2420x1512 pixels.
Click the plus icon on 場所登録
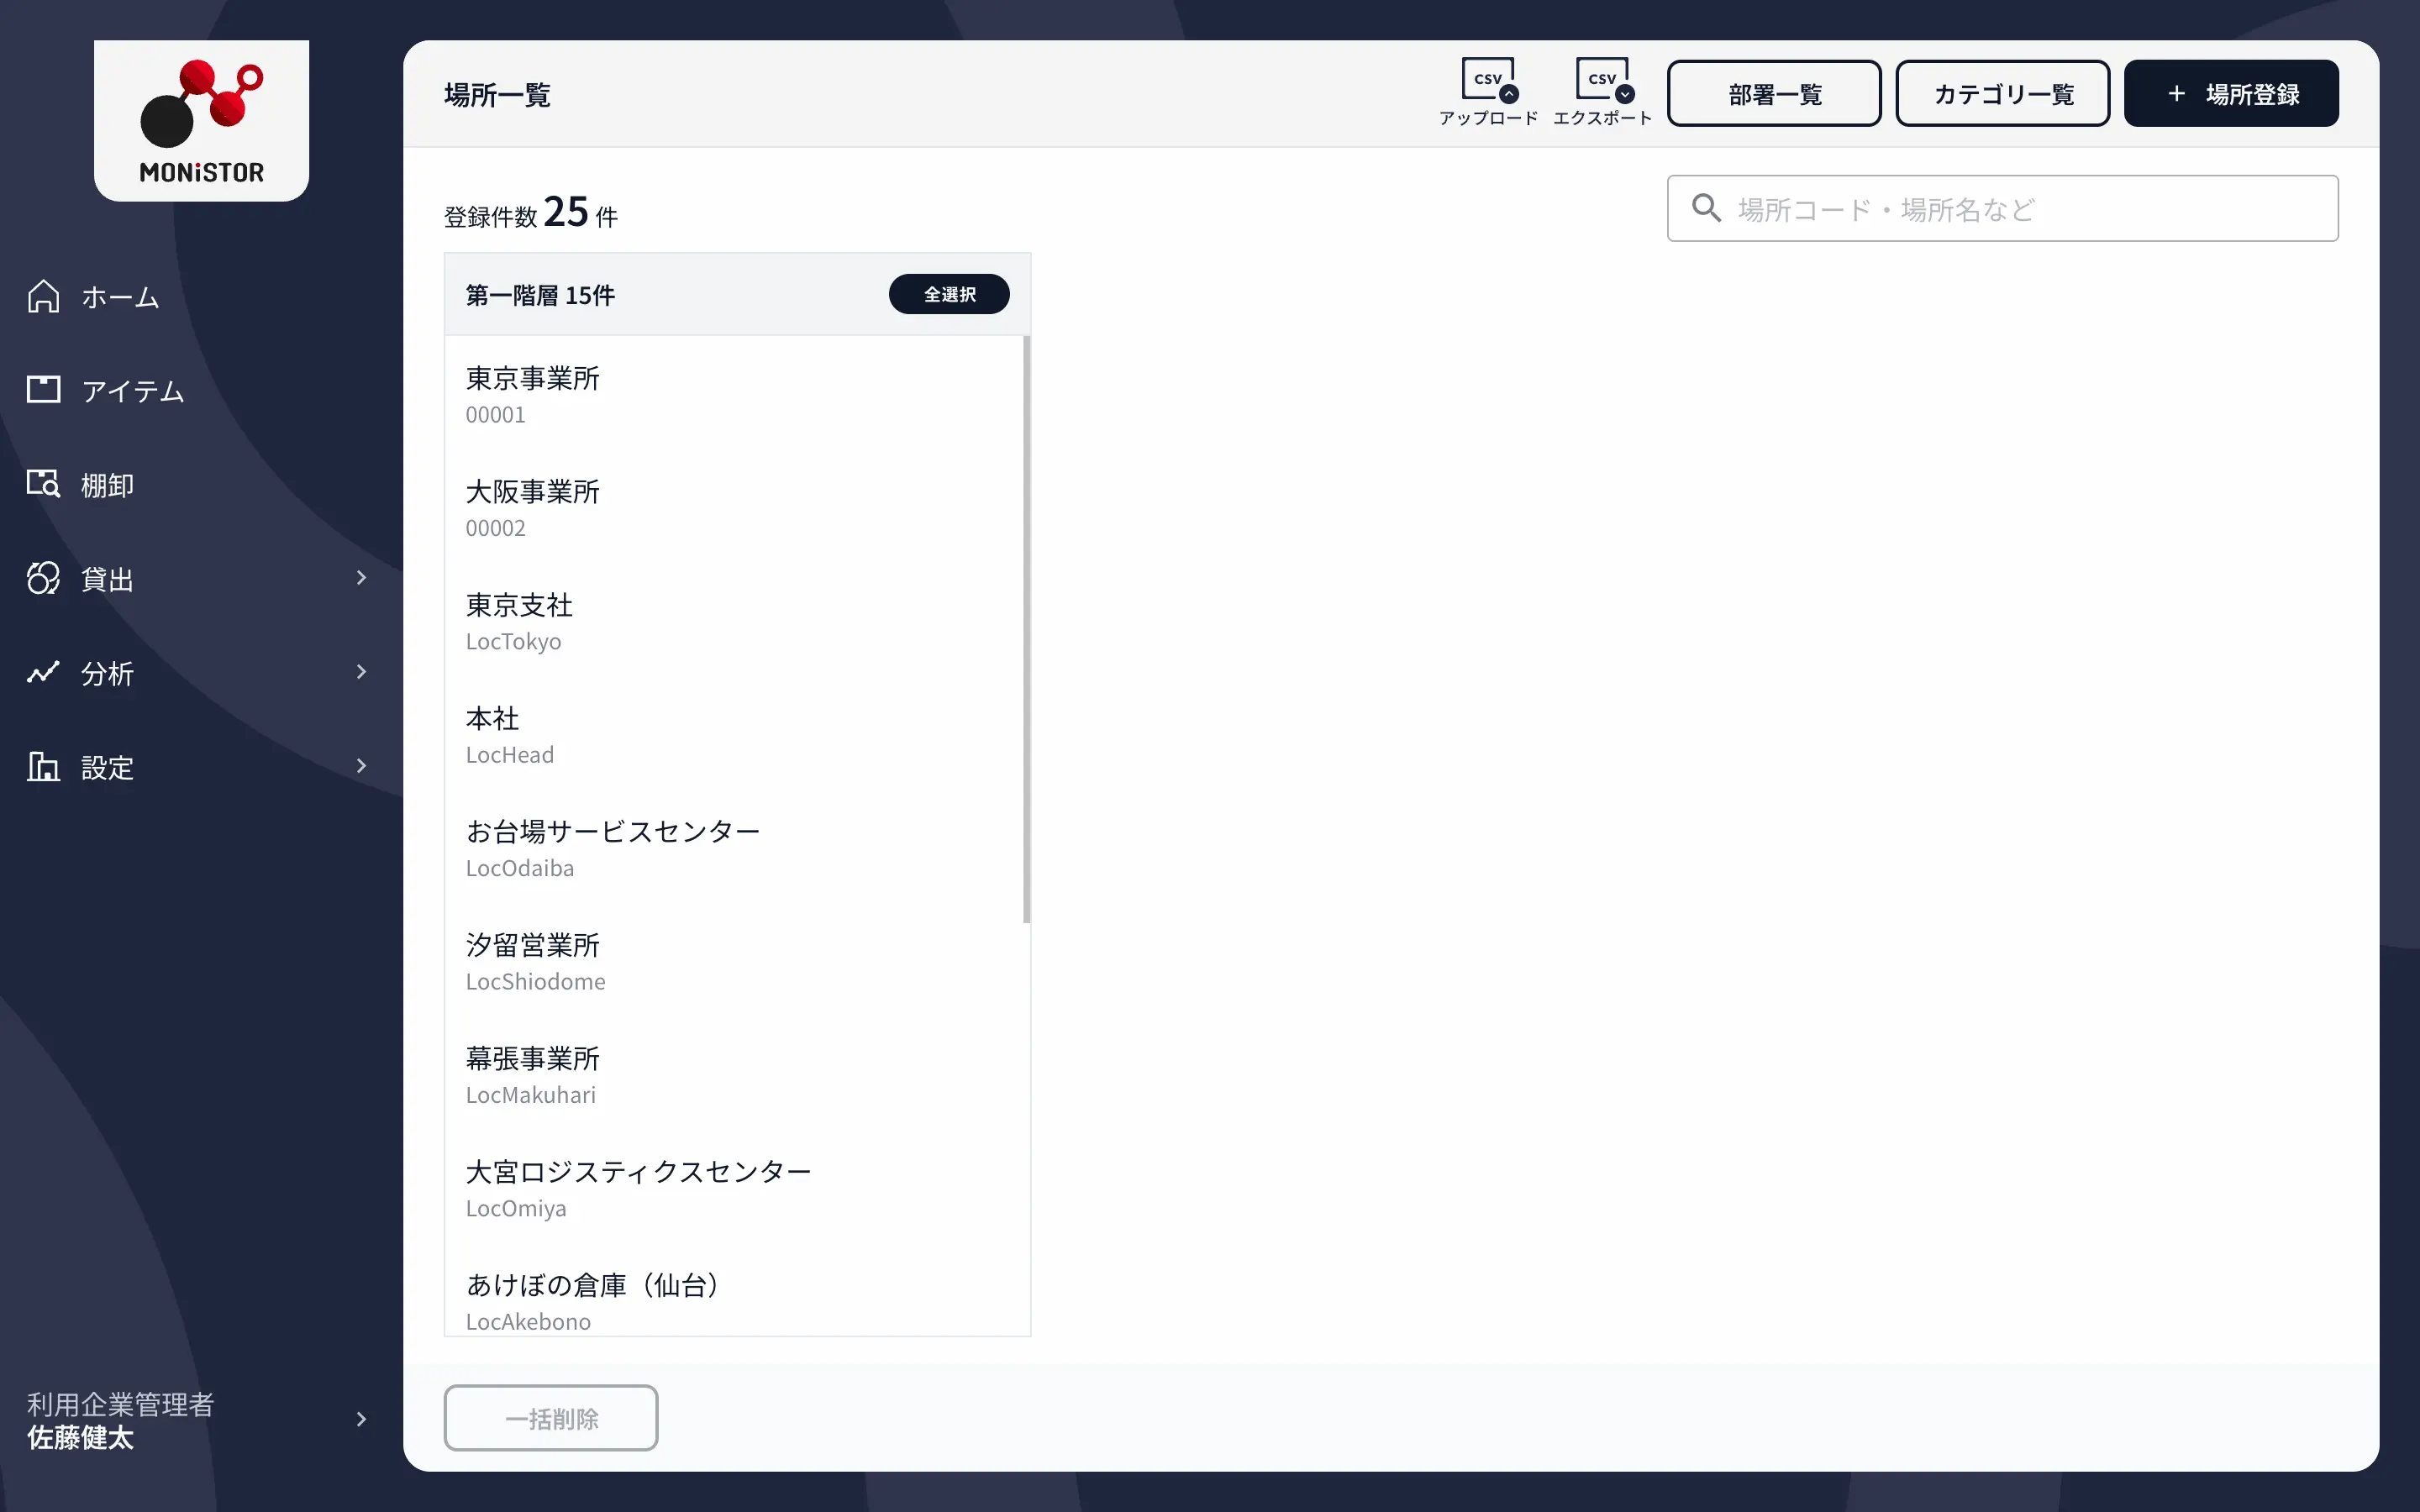point(2176,93)
